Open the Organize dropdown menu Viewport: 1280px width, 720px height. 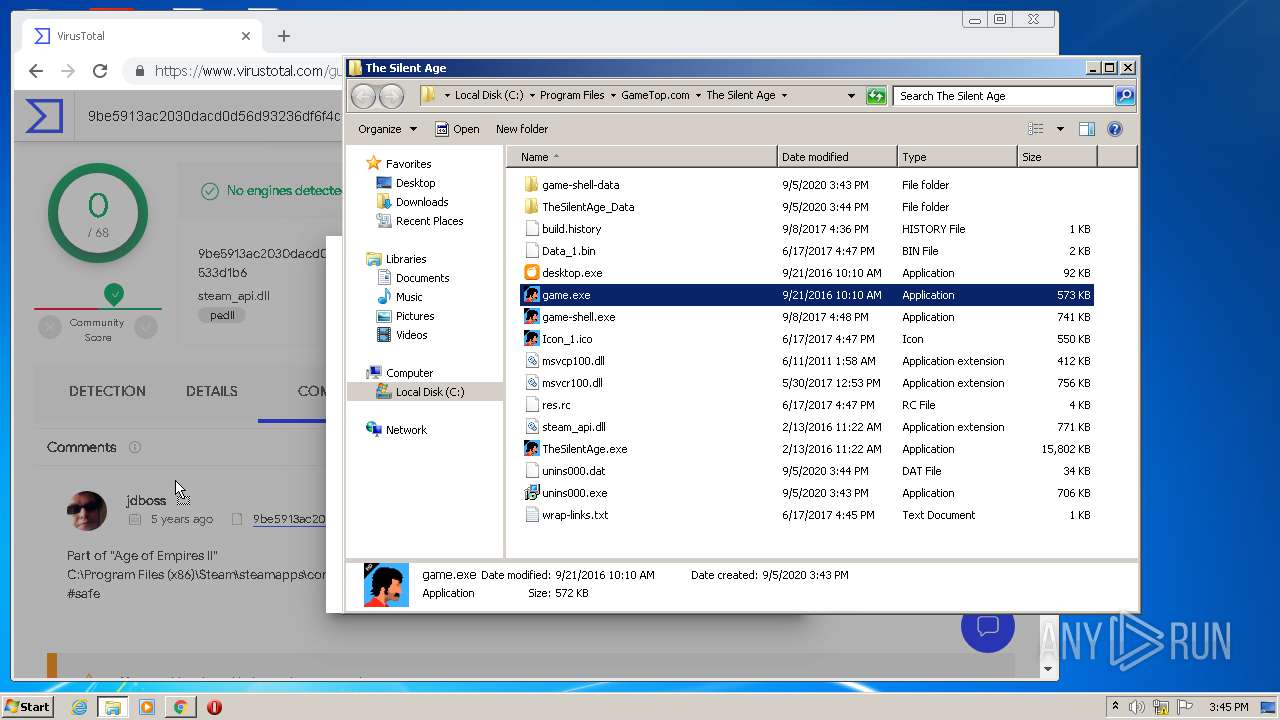click(388, 129)
